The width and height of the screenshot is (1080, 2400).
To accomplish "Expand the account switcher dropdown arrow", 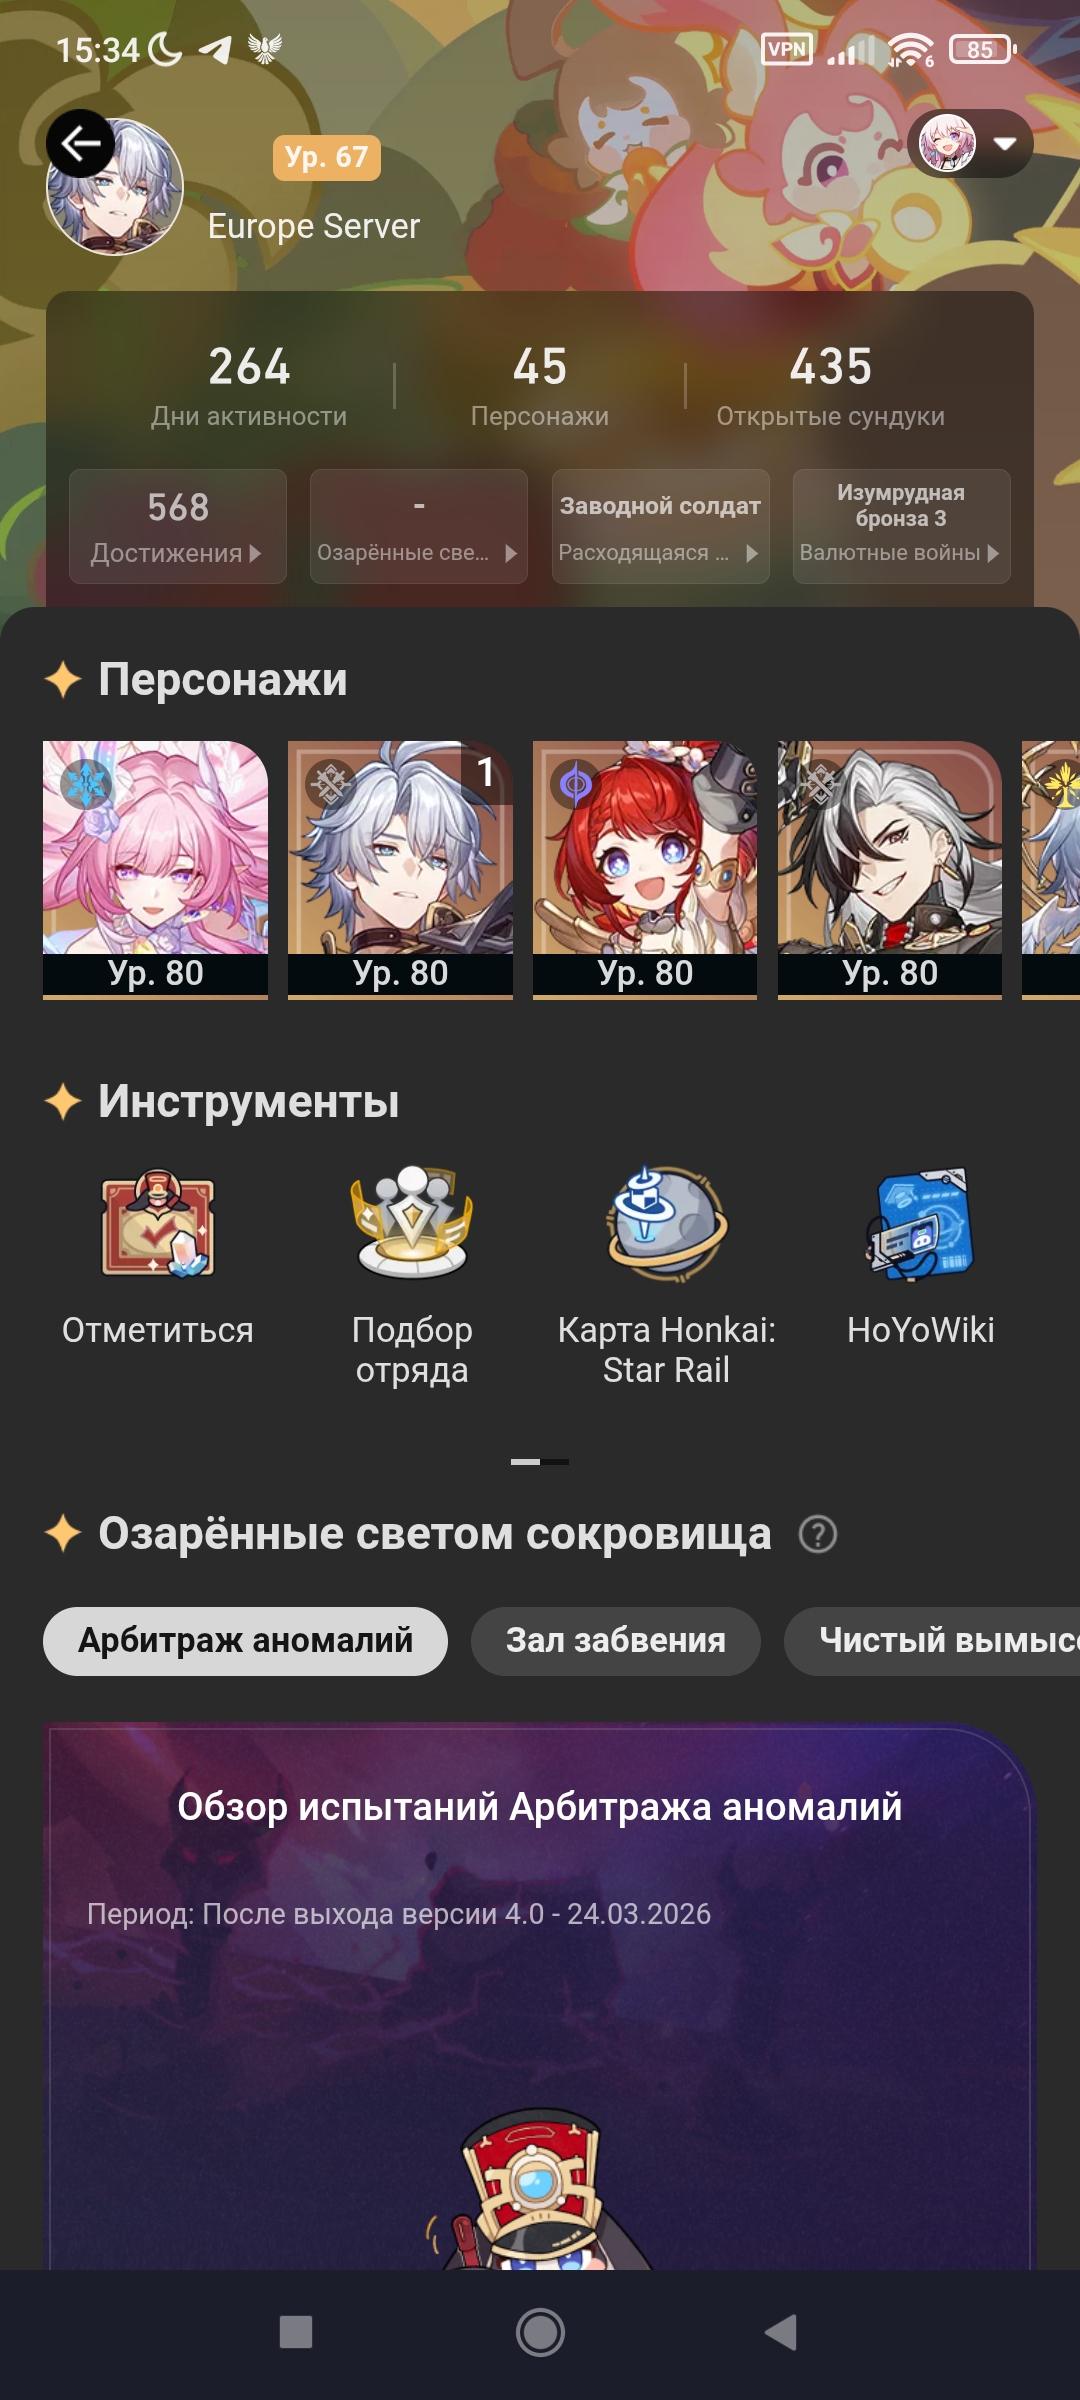I will coord(1005,144).
